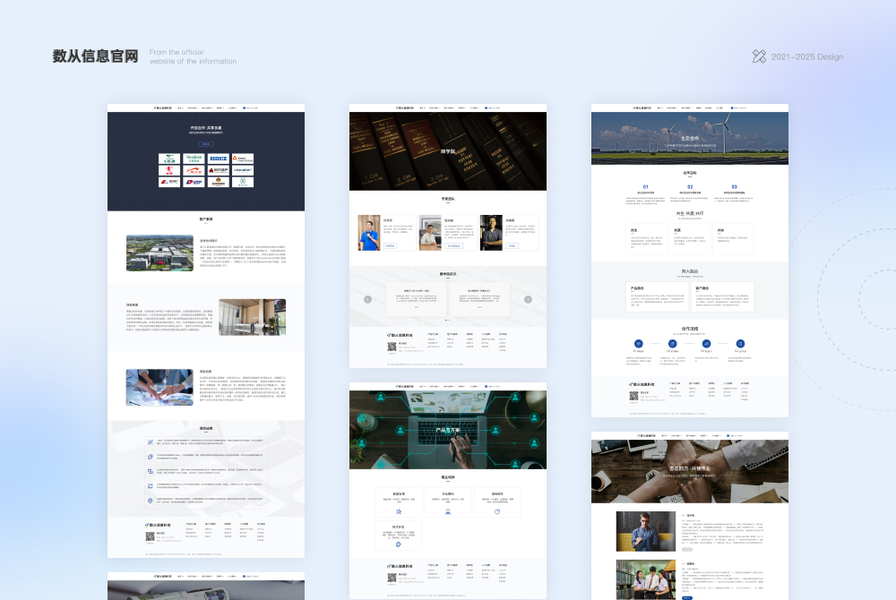Open the office lobby interior photo
The height and width of the screenshot is (600, 896).
pyautogui.click(x=252, y=317)
